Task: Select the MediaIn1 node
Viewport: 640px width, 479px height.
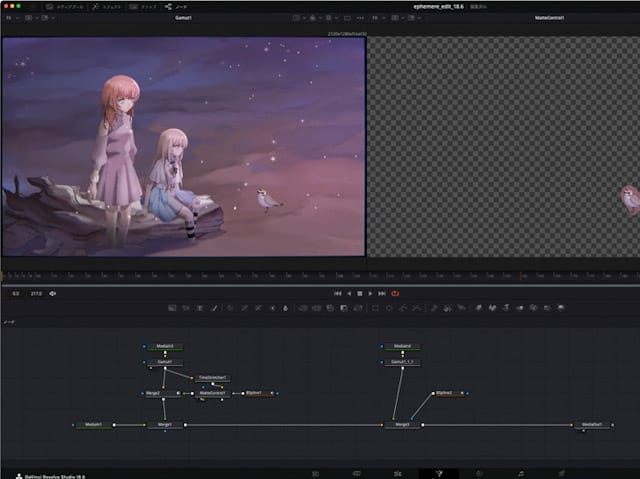Action: 94,425
